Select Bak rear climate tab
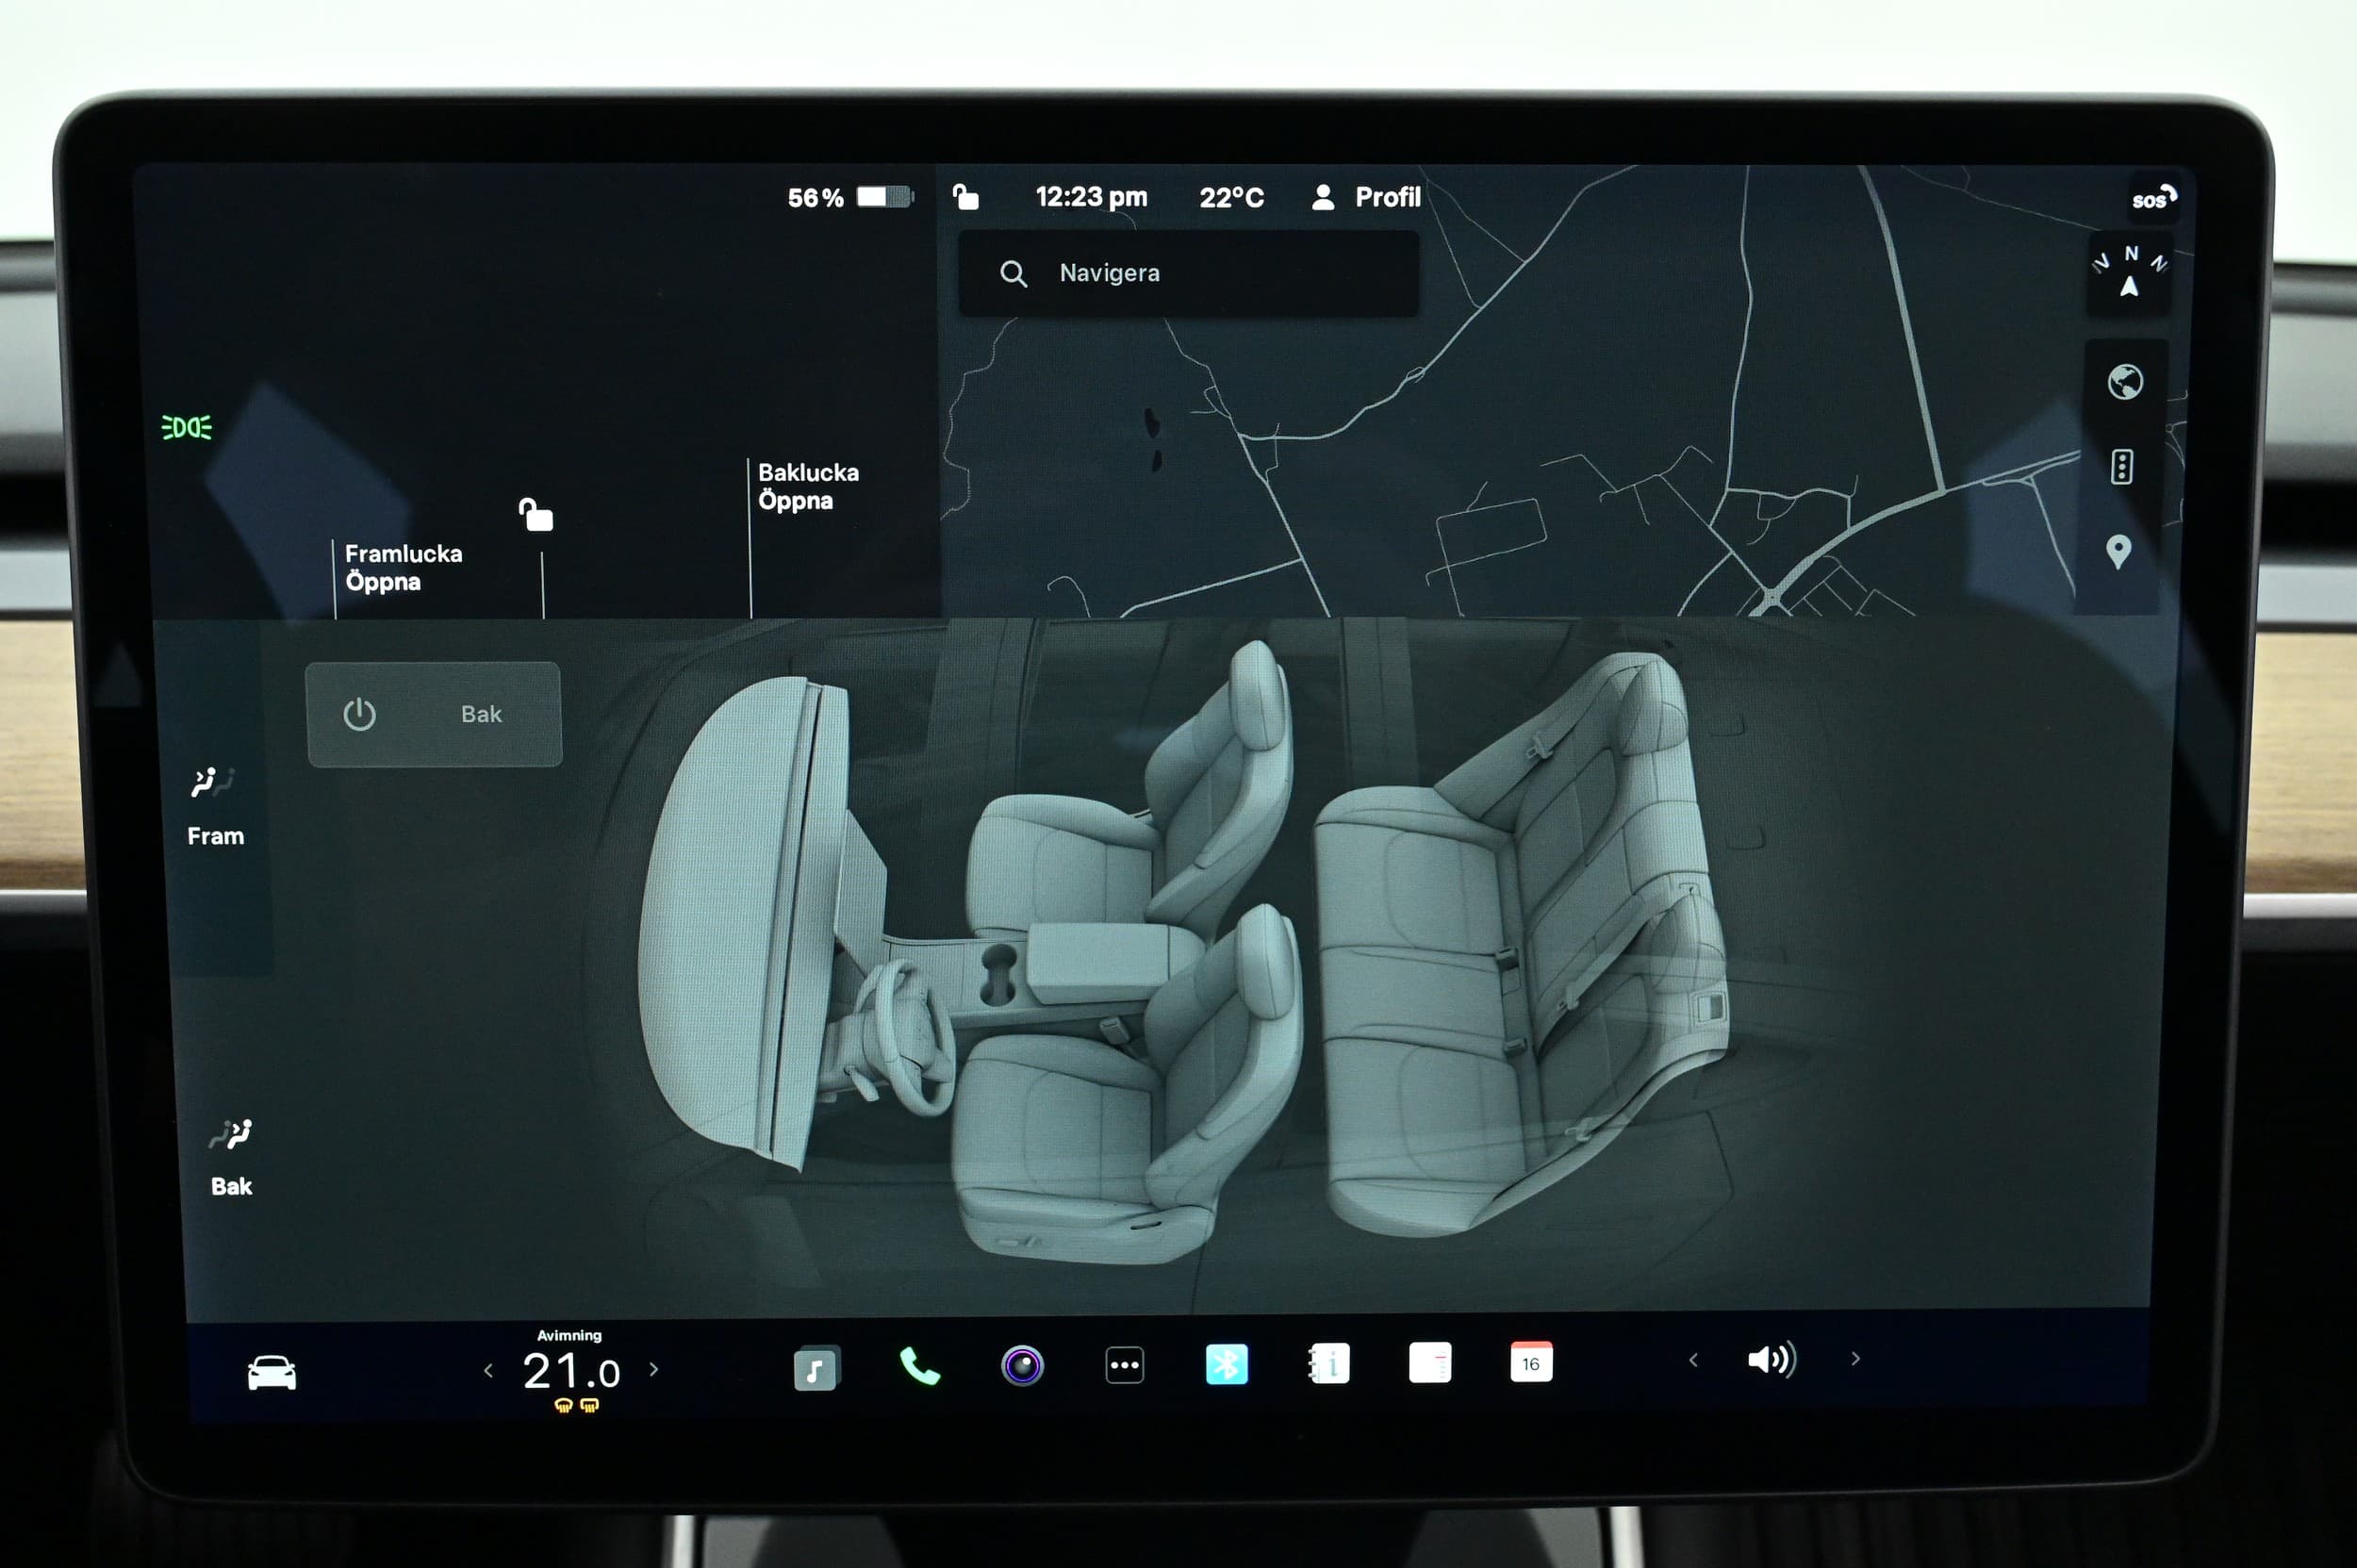 (x=231, y=1158)
